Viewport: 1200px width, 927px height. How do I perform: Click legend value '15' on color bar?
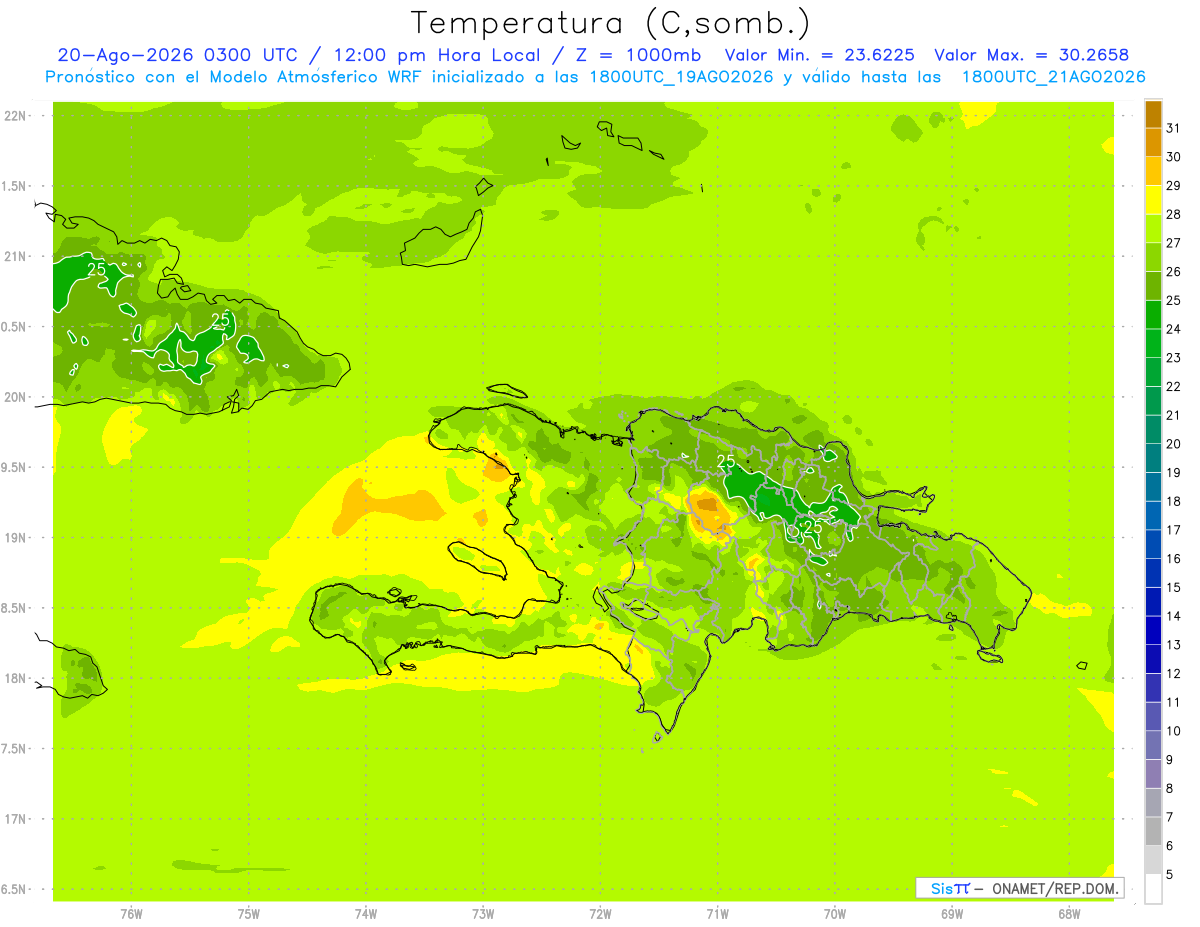(x=1174, y=587)
